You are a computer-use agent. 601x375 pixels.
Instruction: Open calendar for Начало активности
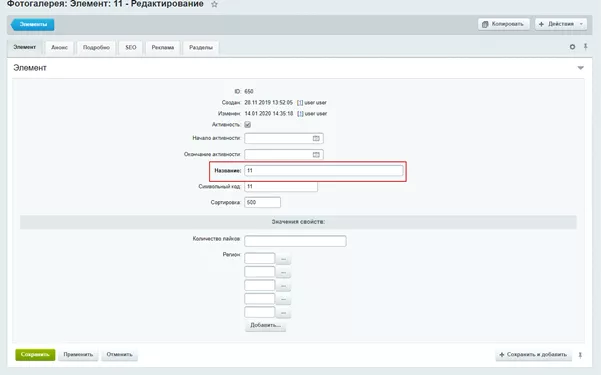[316, 138]
